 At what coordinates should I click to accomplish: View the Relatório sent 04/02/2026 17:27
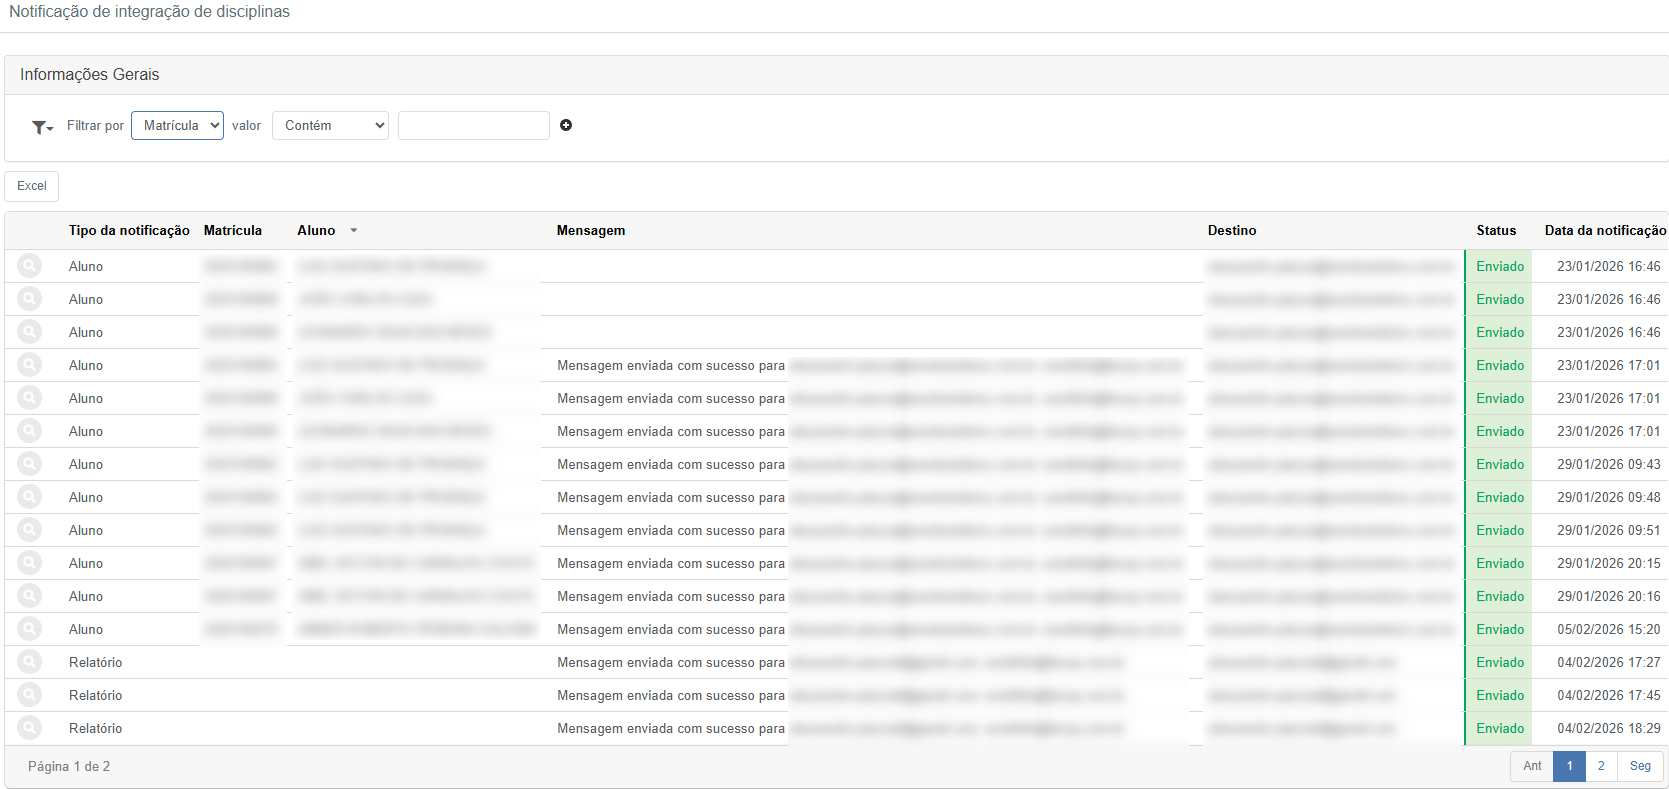coord(30,662)
